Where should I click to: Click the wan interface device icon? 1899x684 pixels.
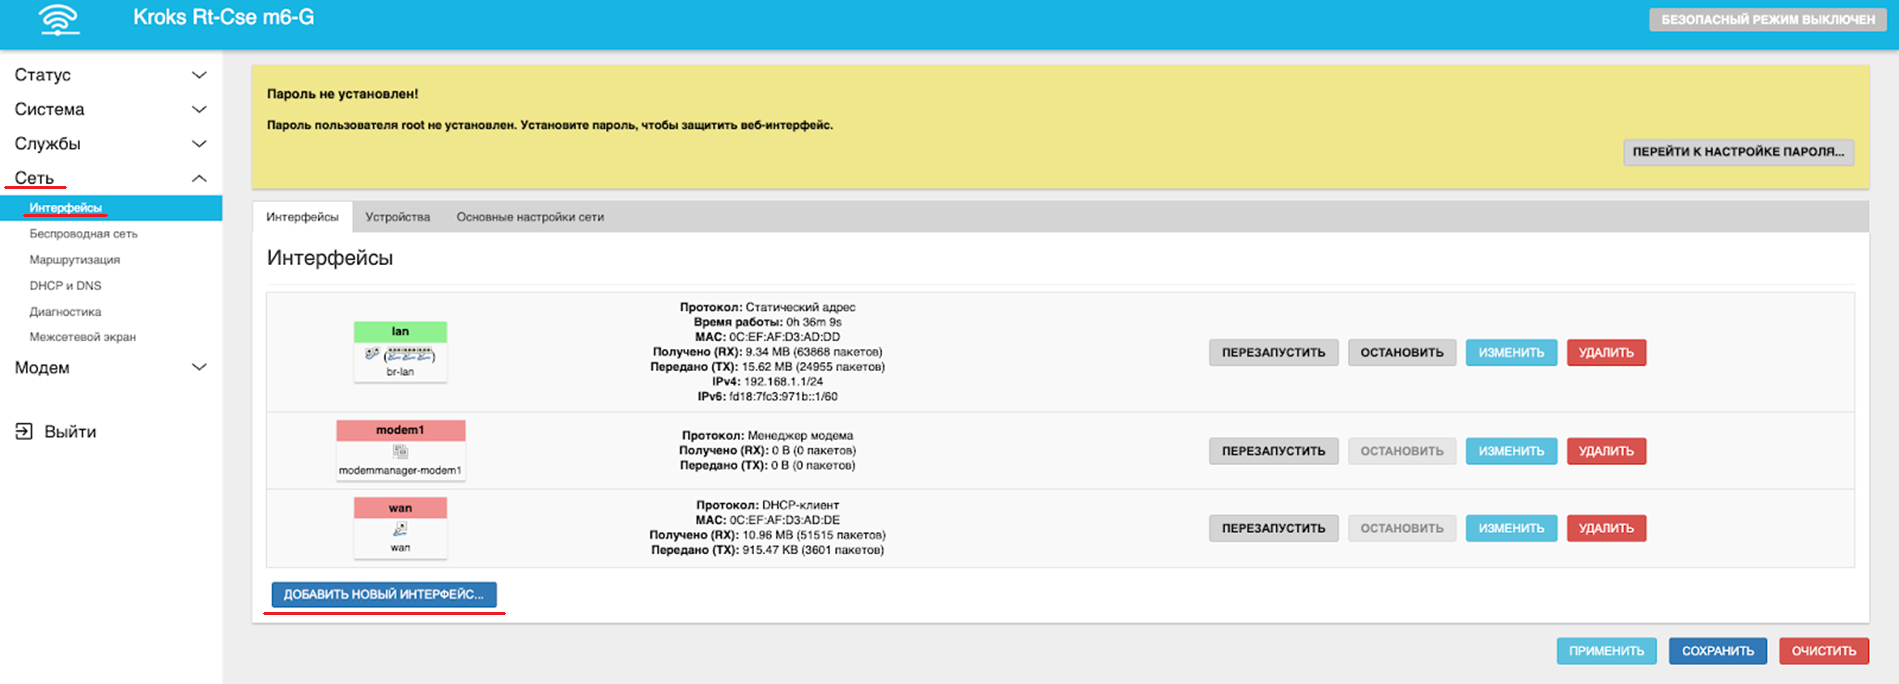pos(400,529)
